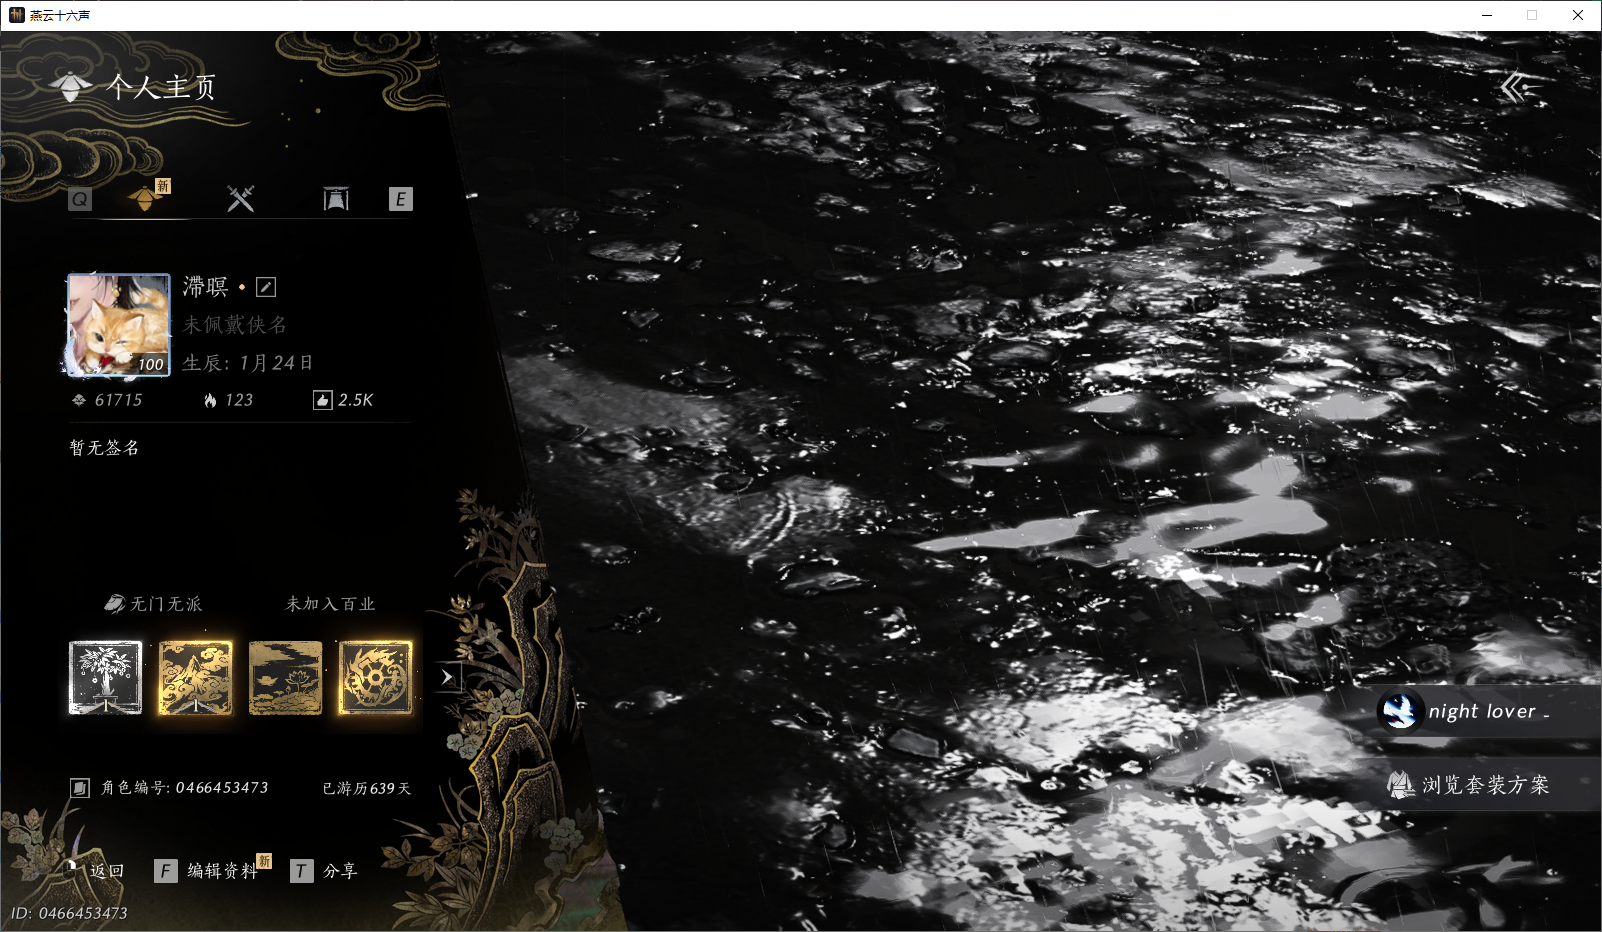Click the 暂无签名 signature text
The height and width of the screenshot is (932, 1602).
point(104,448)
